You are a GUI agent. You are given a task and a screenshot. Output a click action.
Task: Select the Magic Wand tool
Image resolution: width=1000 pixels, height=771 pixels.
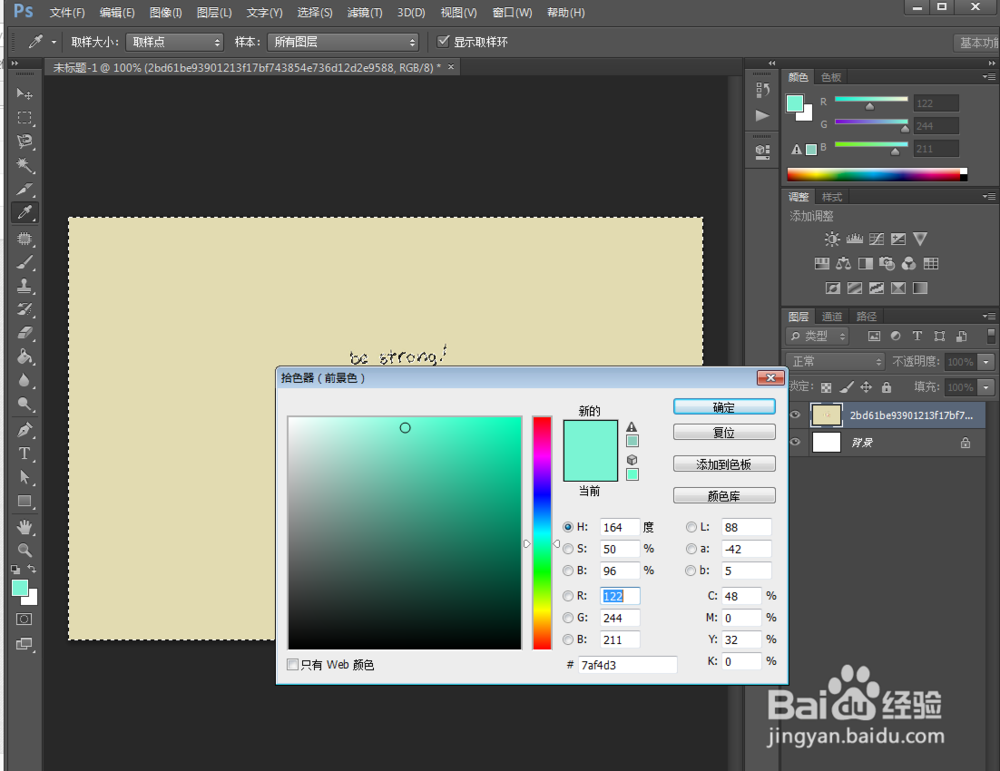(24, 166)
